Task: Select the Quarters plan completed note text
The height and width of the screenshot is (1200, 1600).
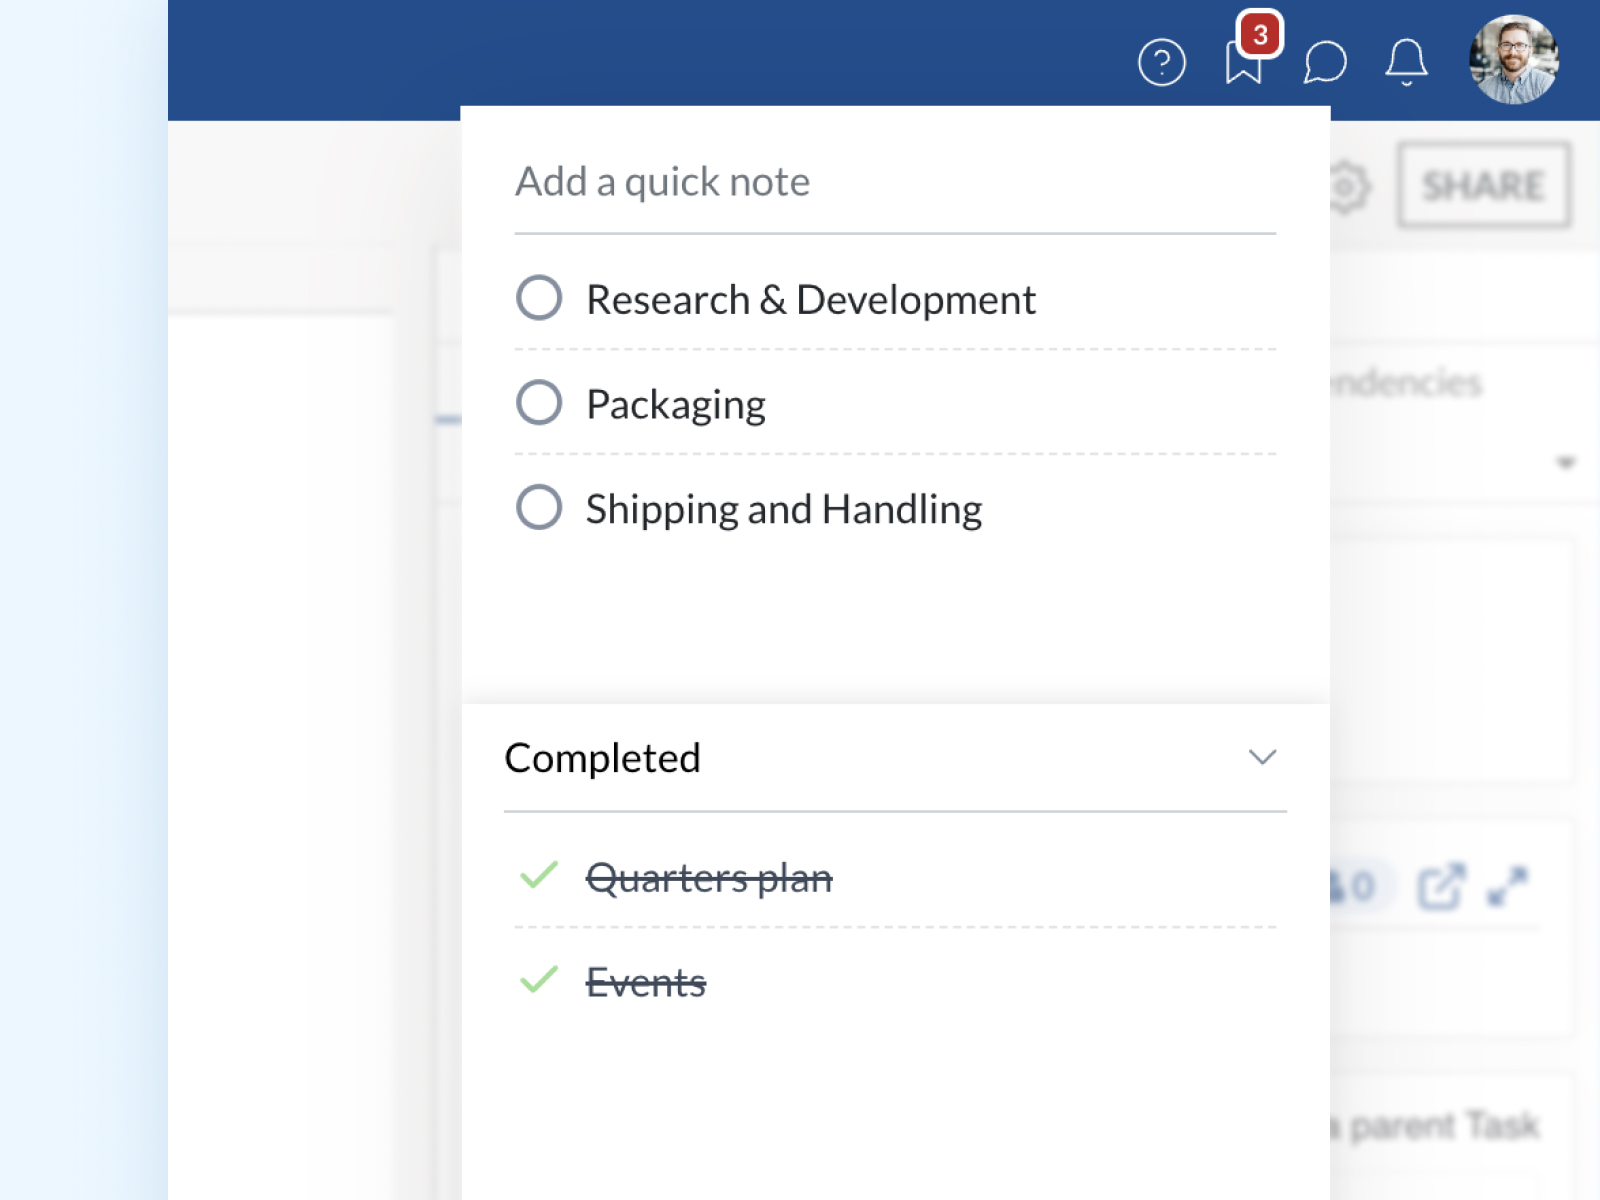Action: tap(708, 878)
